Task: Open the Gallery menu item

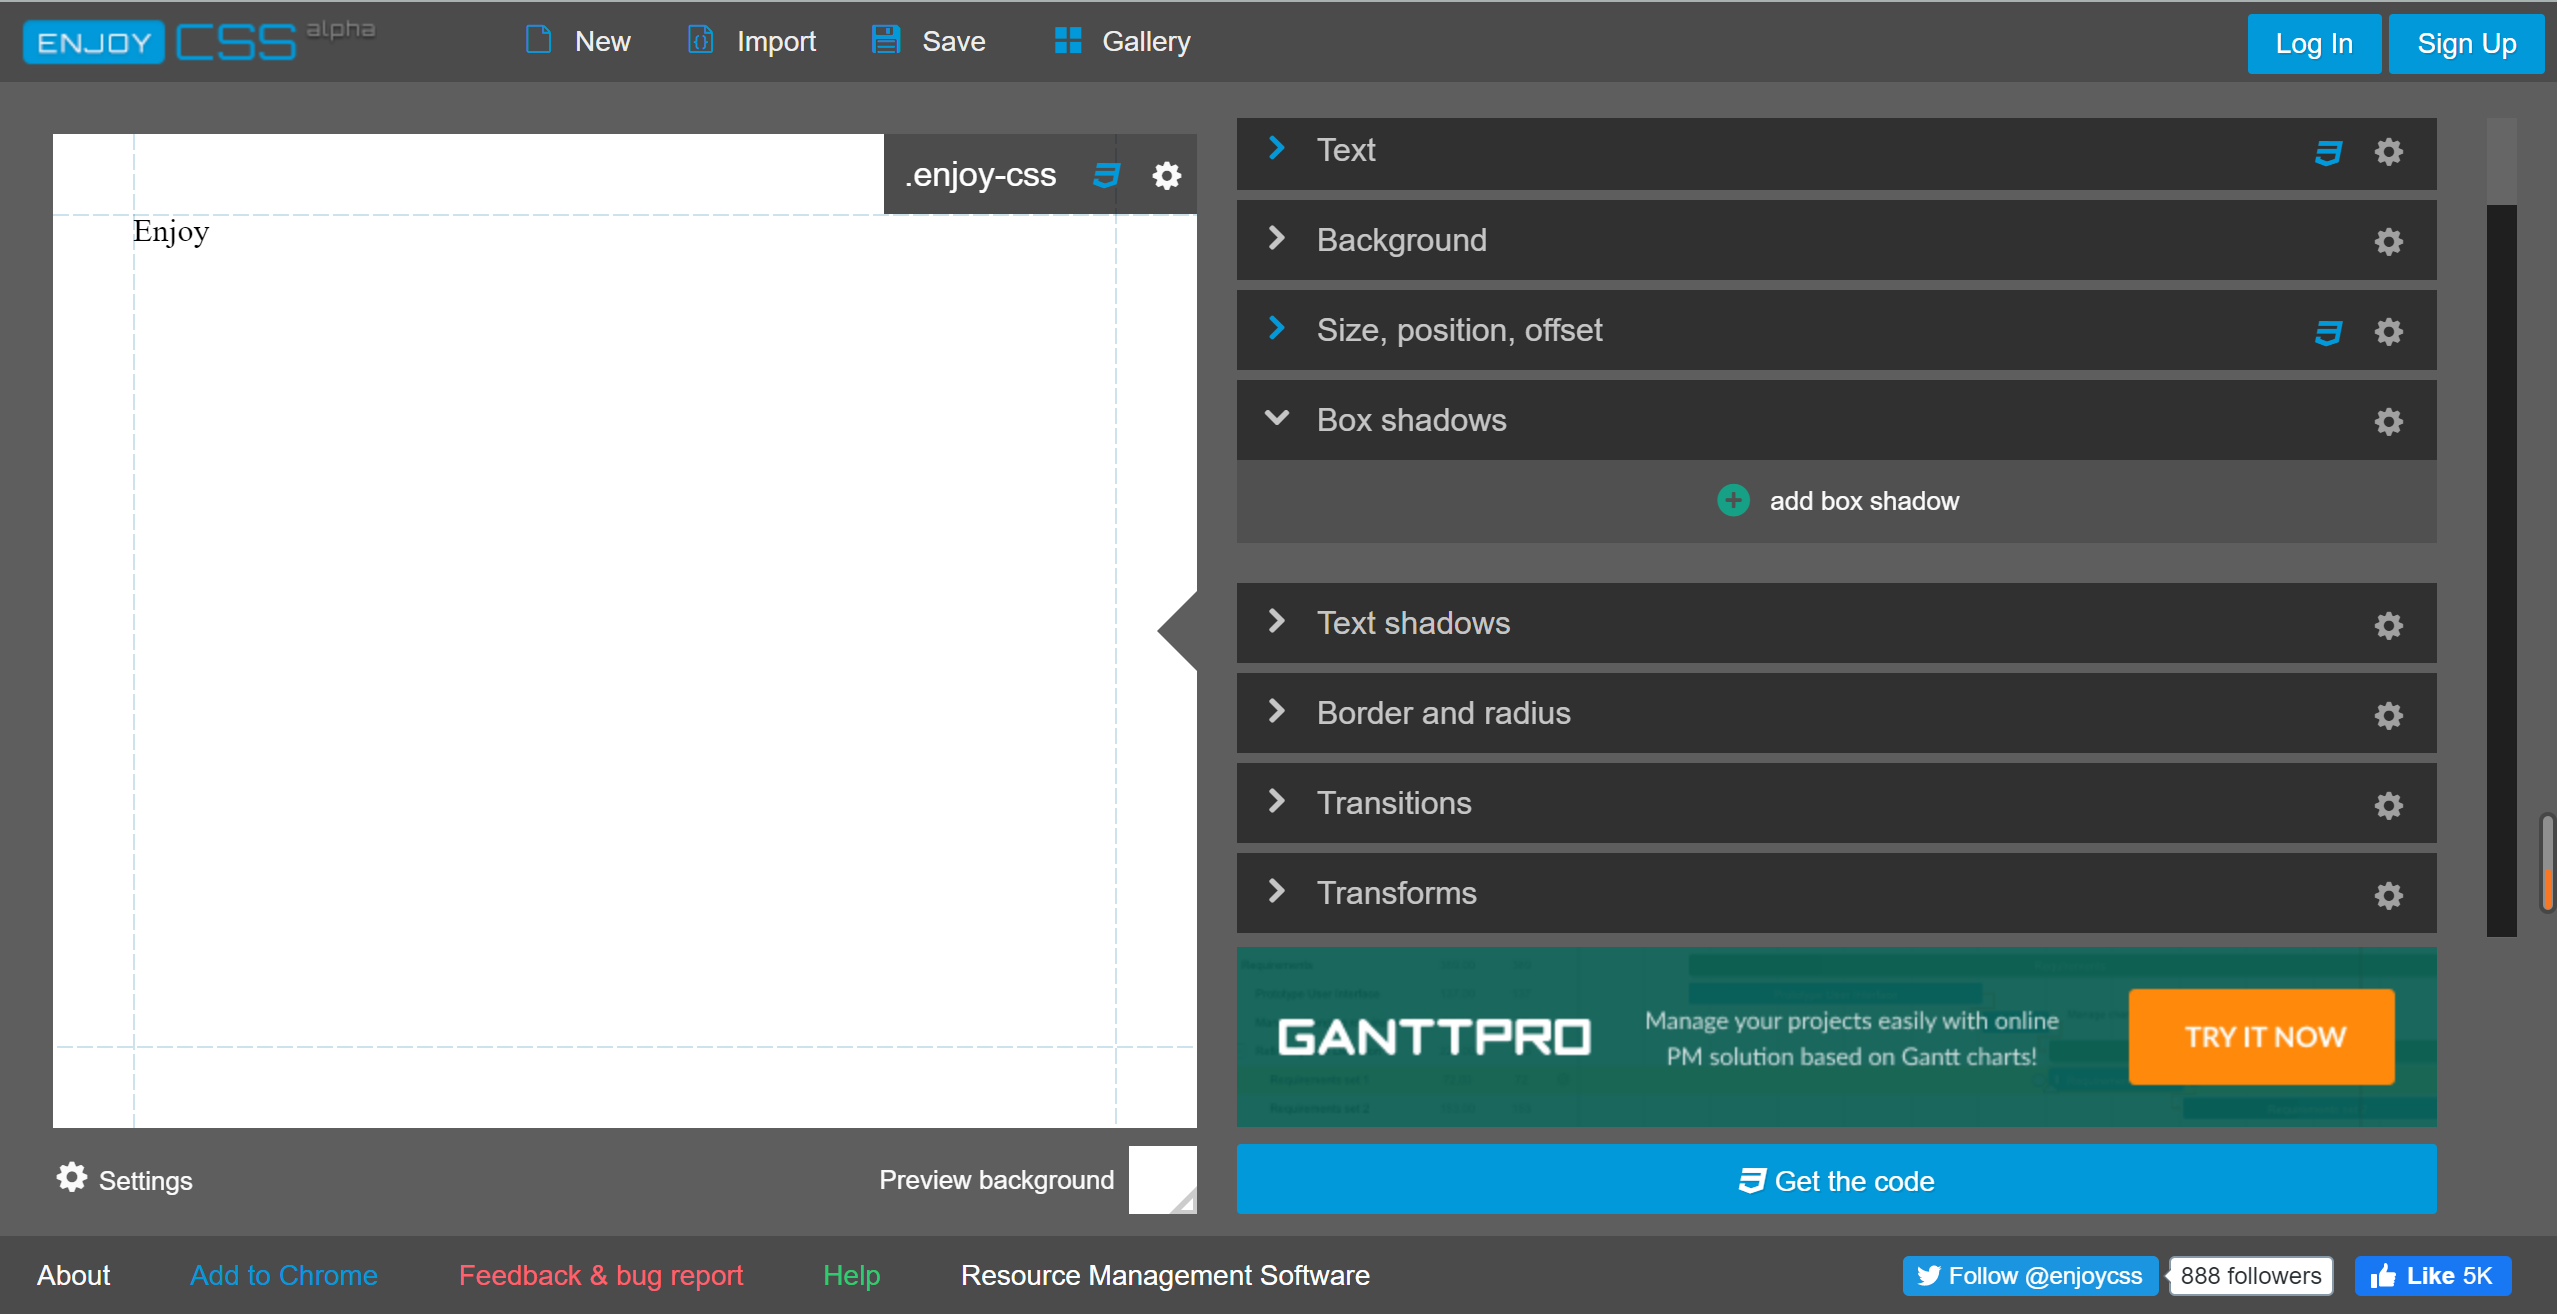Action: pos(1122,42)
